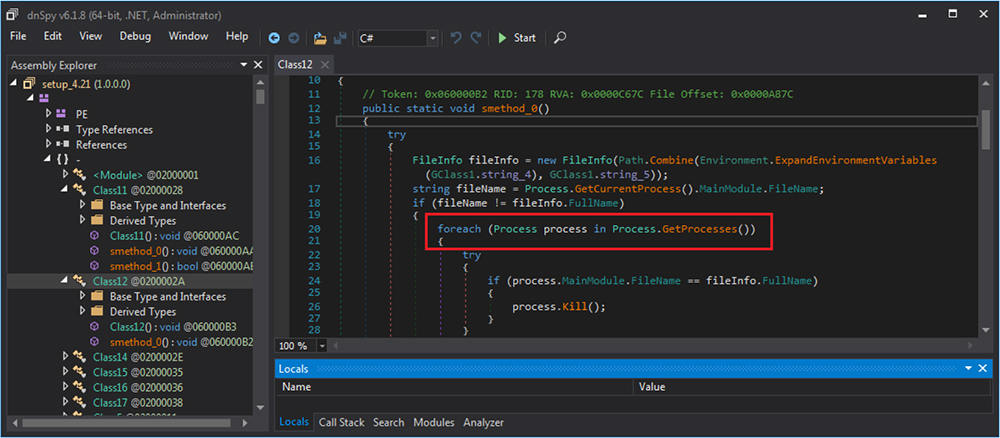Open the Analyzer tab

pos(482,423)
